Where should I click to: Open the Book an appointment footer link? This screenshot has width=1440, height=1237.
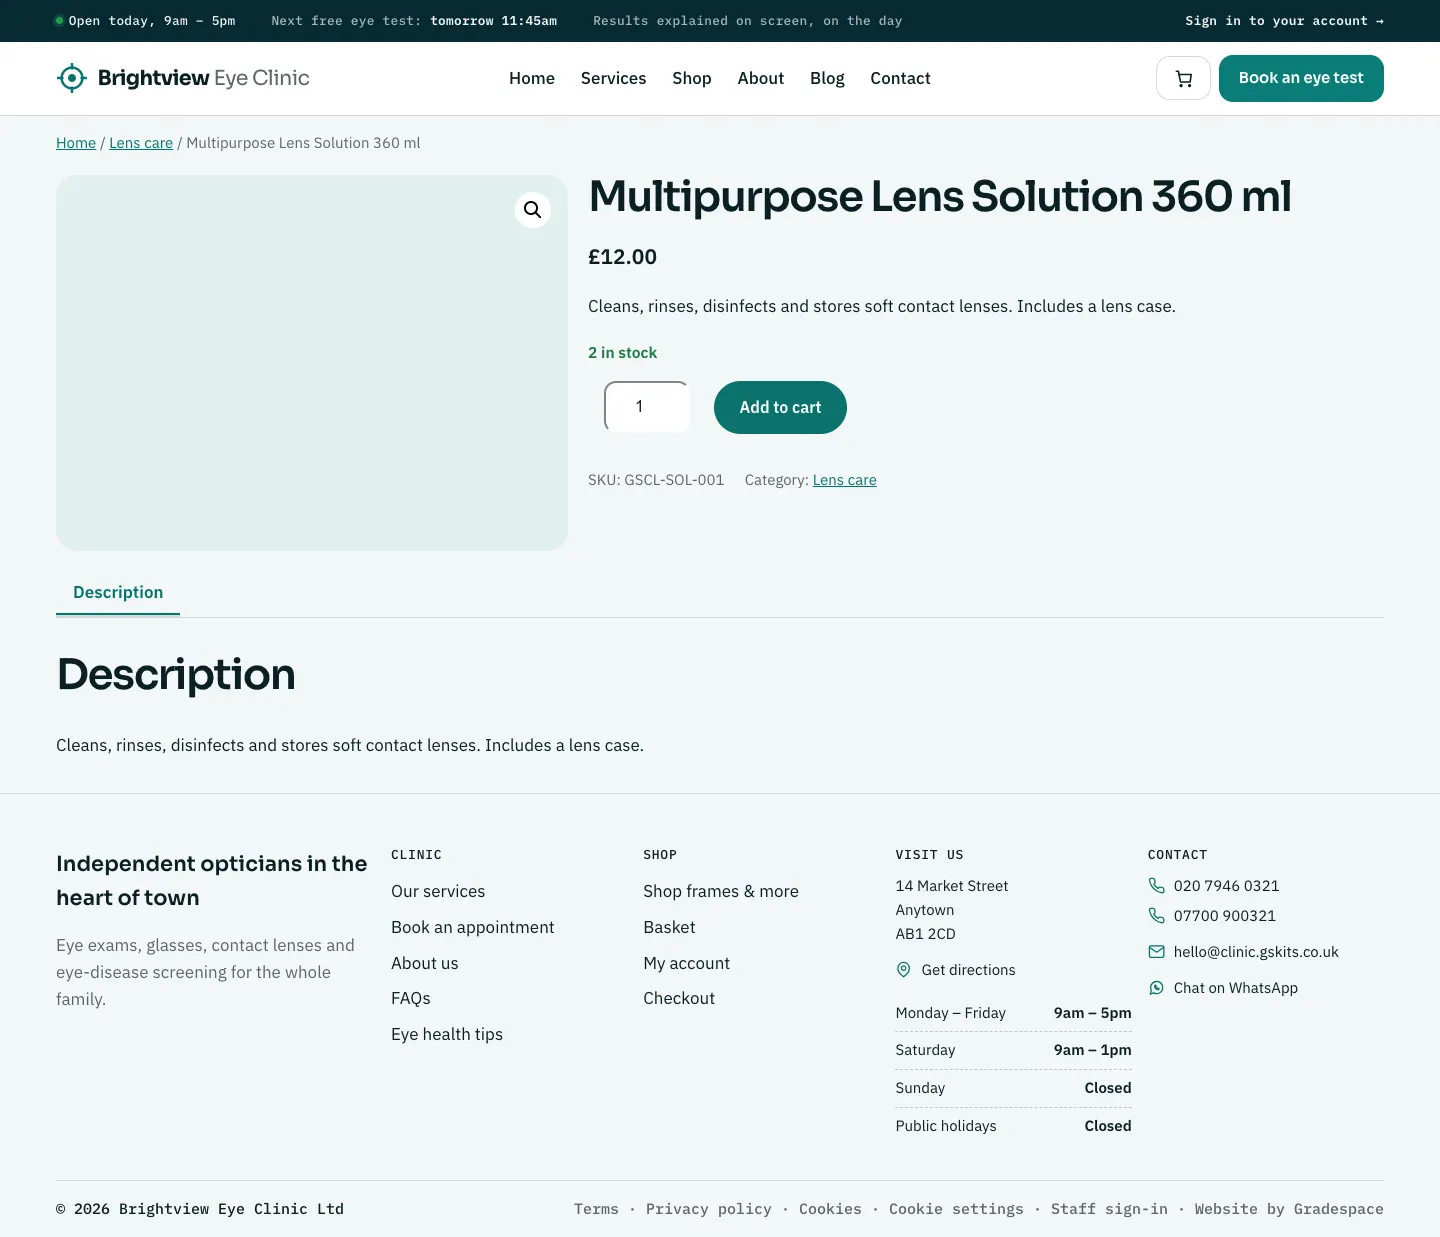coord(473,927)
